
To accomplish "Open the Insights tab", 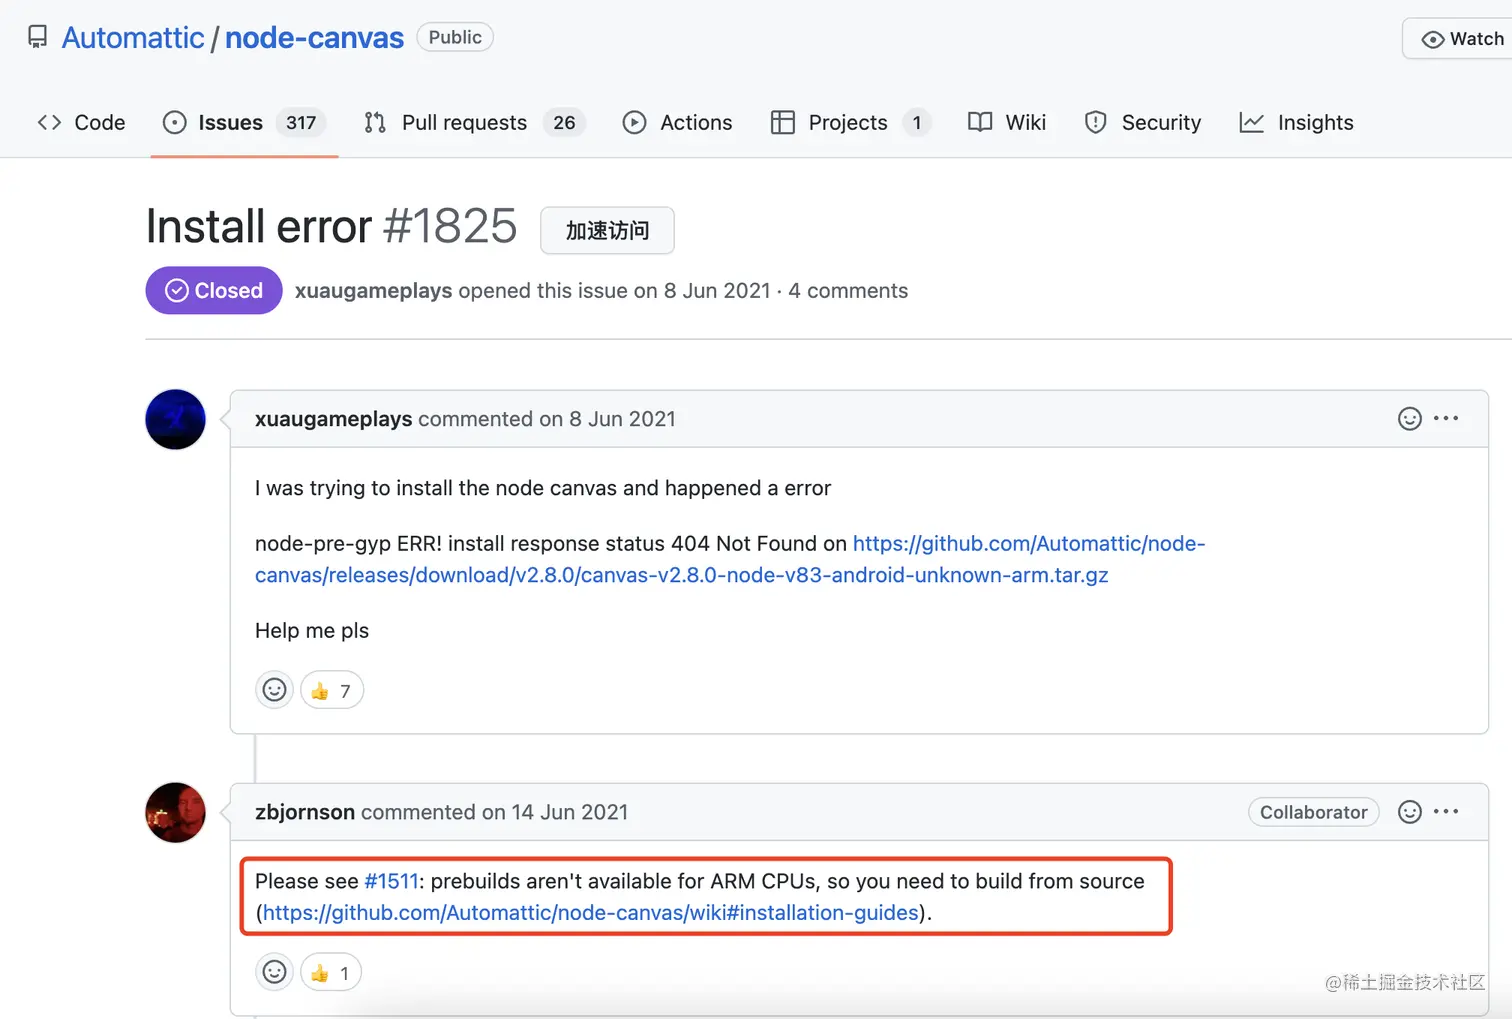I will tap(1296, 122).
